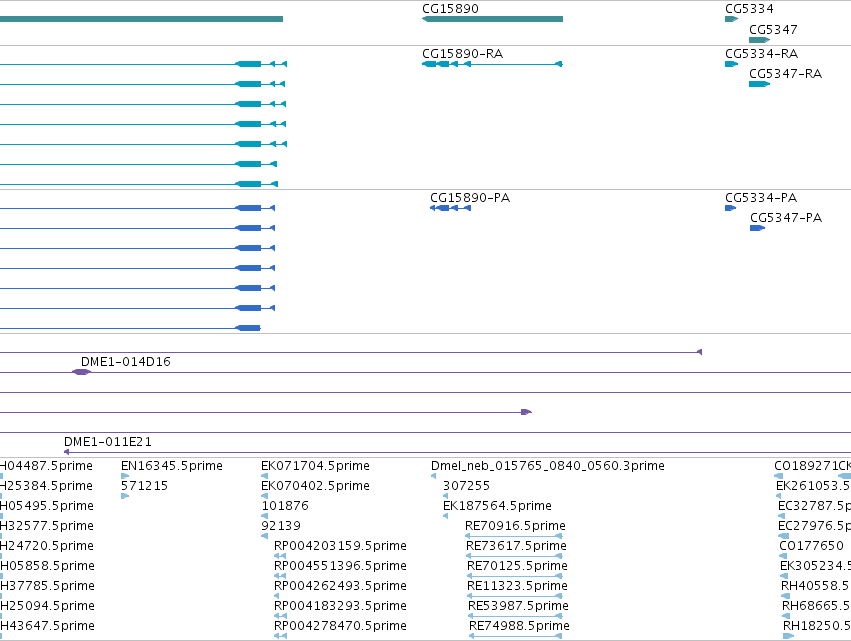Screen dimensions: 851x641
Task: Click the CG5334-PA label
Action: click(x=761, y=198)
